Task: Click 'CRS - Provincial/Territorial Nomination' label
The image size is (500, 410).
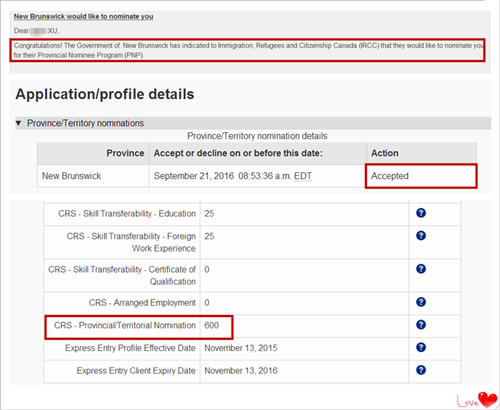Action: point(125,325)
